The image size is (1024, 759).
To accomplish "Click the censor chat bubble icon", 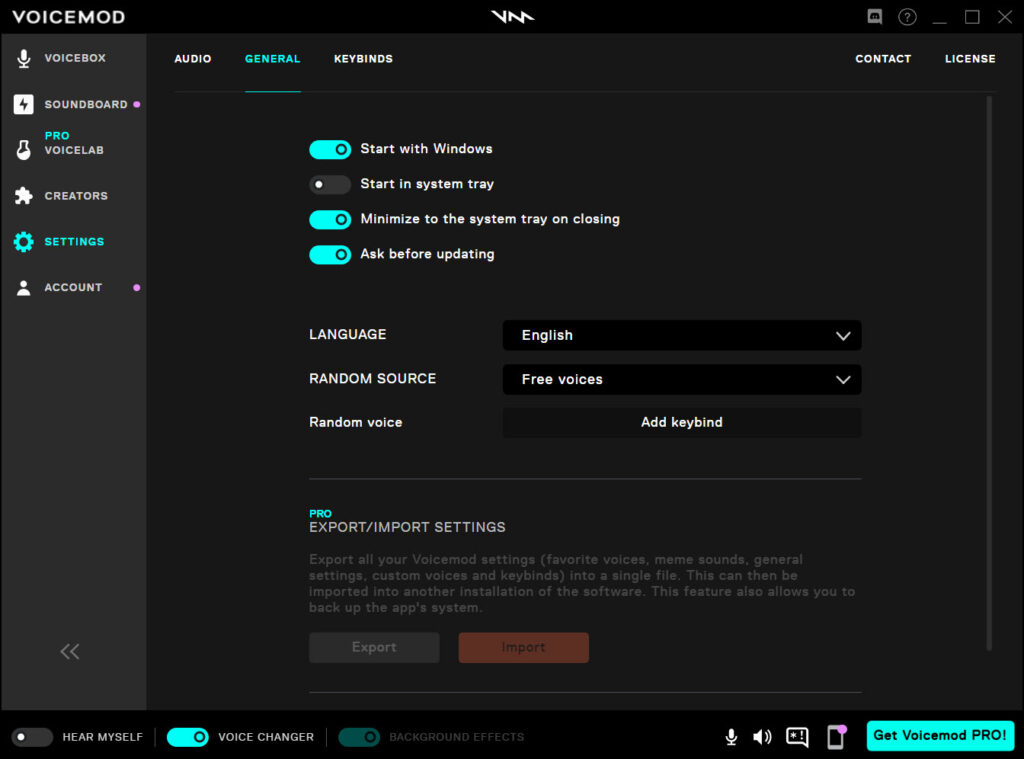I will pos(797,737).
